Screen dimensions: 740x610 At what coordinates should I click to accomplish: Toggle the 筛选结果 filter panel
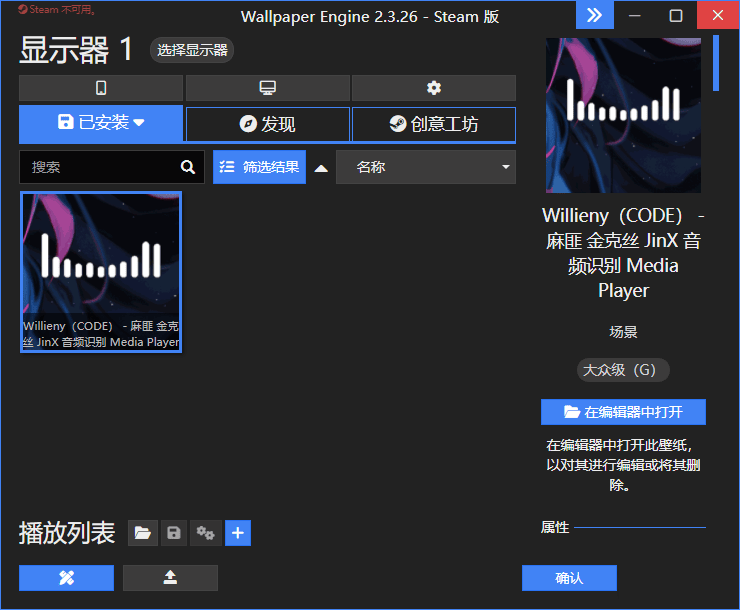pyautogui.click(x=259, y=167)
